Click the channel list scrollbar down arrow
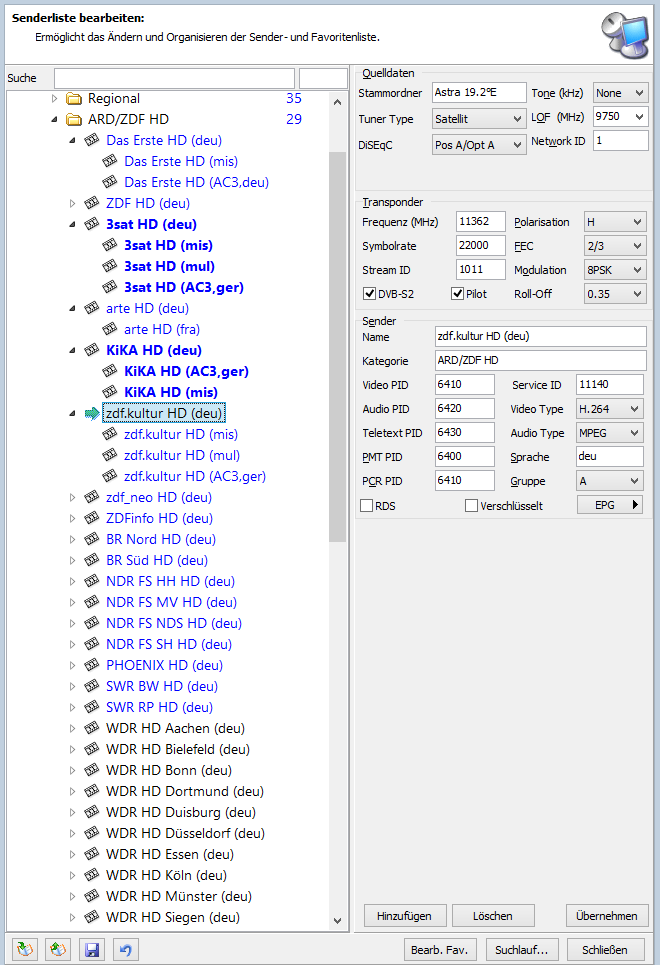Viewport: 660px width, 965px height. click(x=337, y=921)
